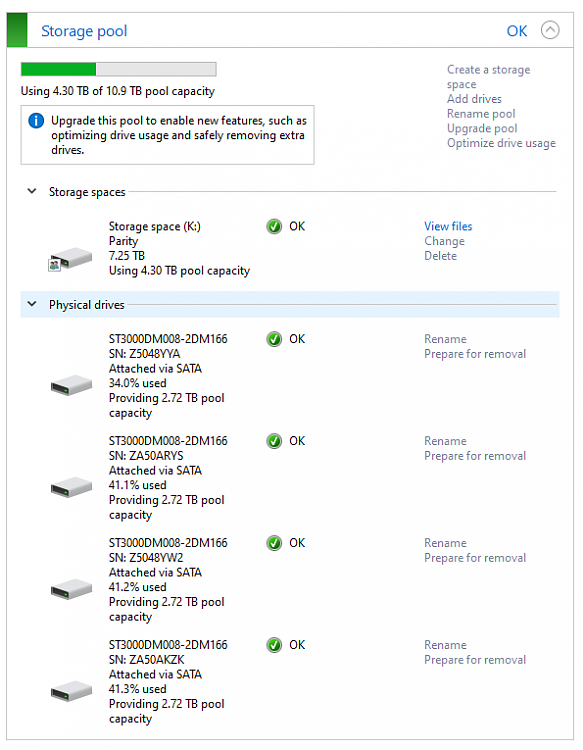The width and height of the screenshot is (583, 750).
Task: Open View files for Storage space (K:)
Action: tap(448, 226)
